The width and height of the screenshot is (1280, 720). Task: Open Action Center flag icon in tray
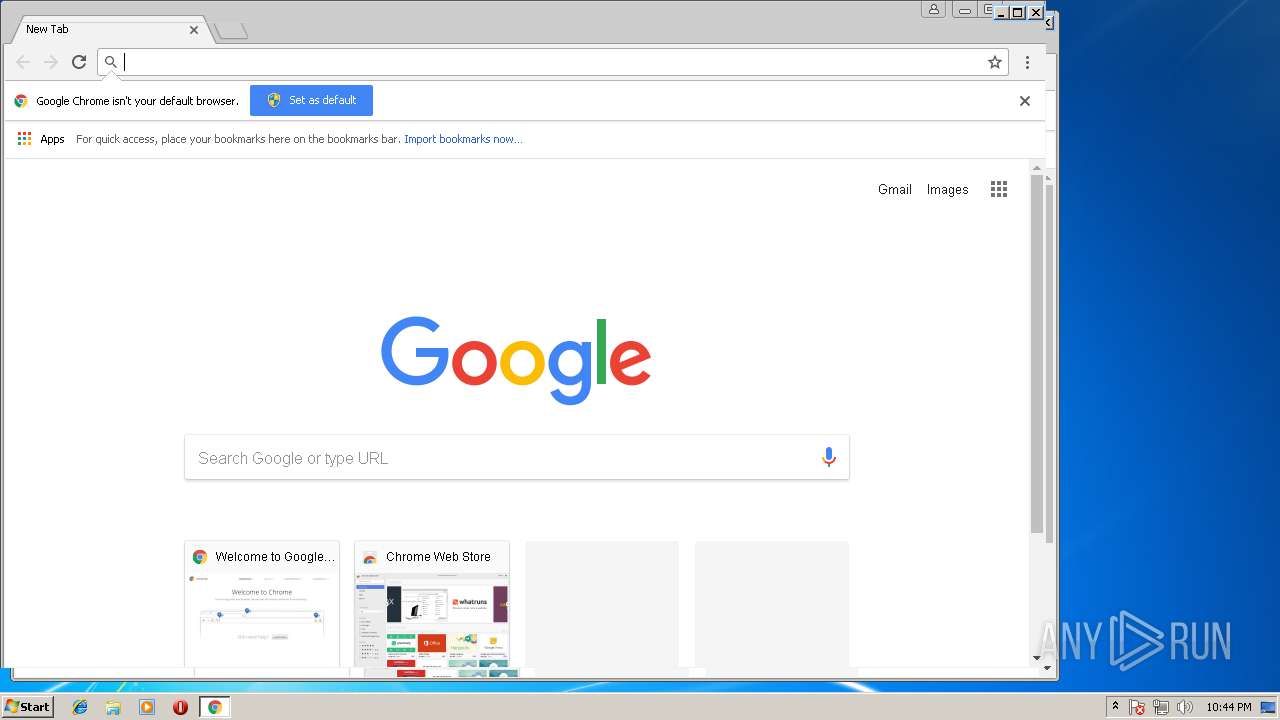[1137, 707]
